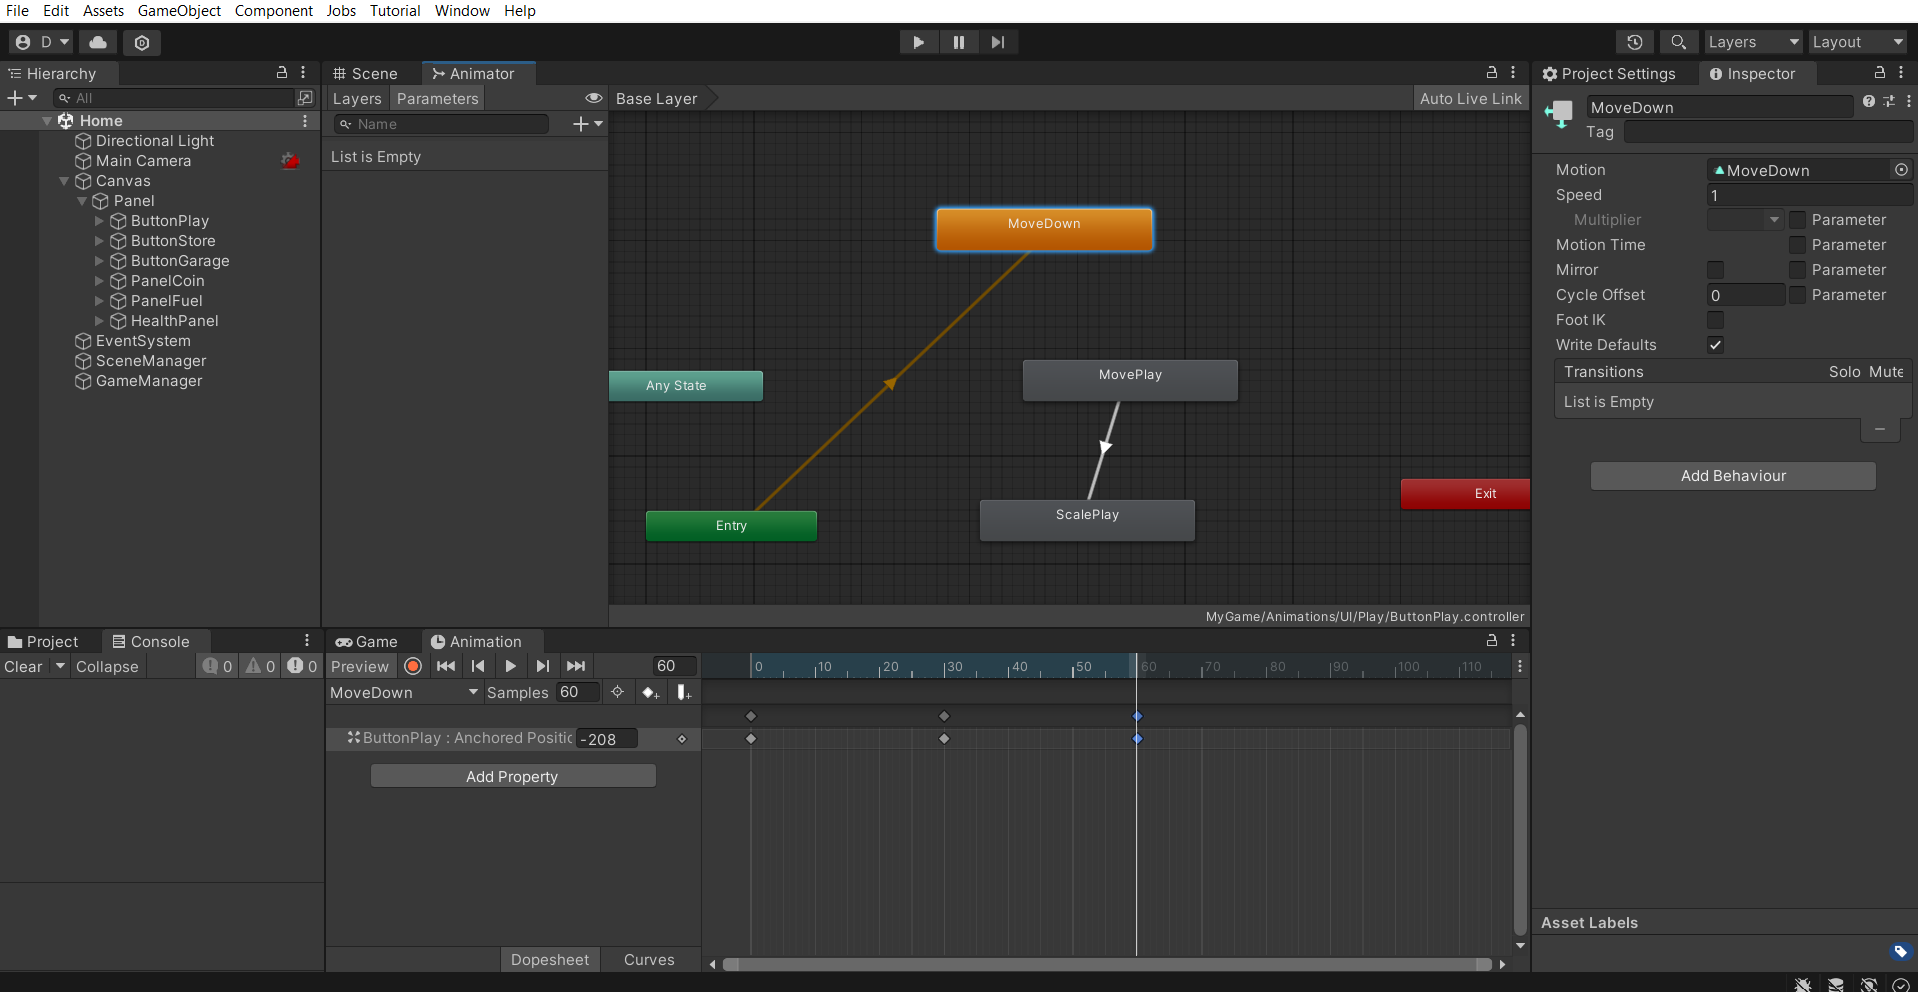Open the Layout dropdown
This screenshot has height=992, width=1918.
point(1857,42)
